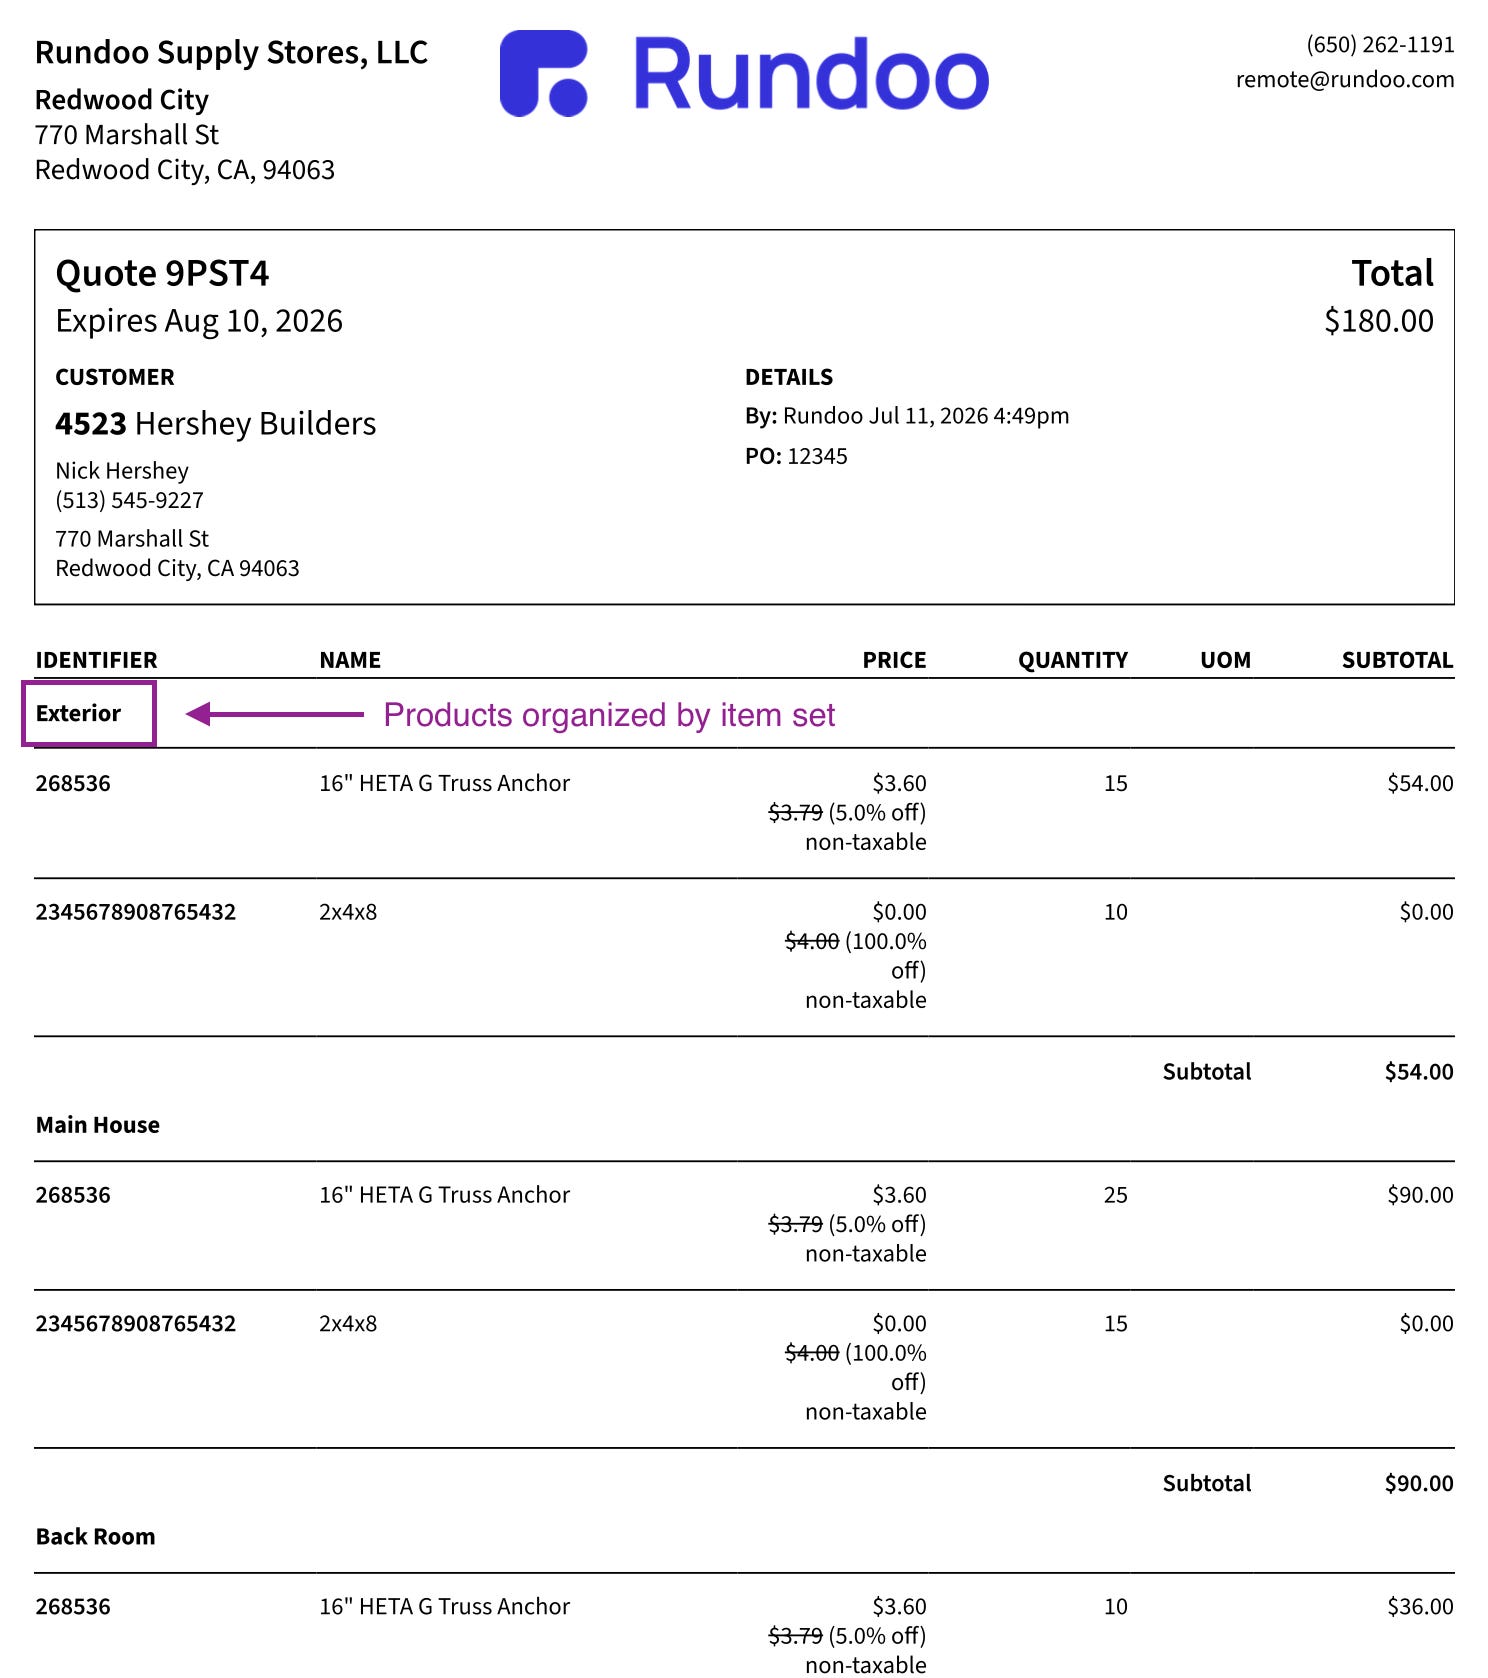This screenshot has width=1488, height=1678.
Task: Select the QUANTITY column header
Action: [x=1073, y=660]
